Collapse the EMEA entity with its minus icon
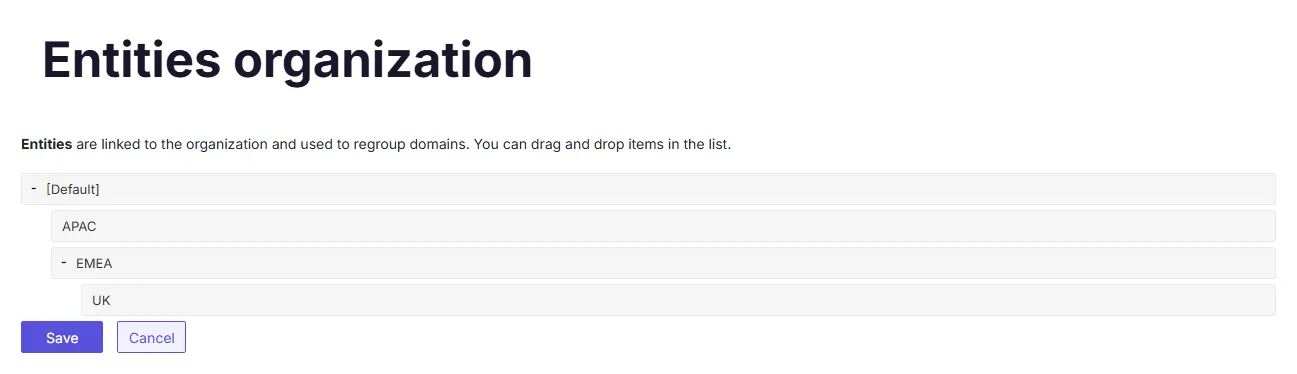 (x=64, y=262)
